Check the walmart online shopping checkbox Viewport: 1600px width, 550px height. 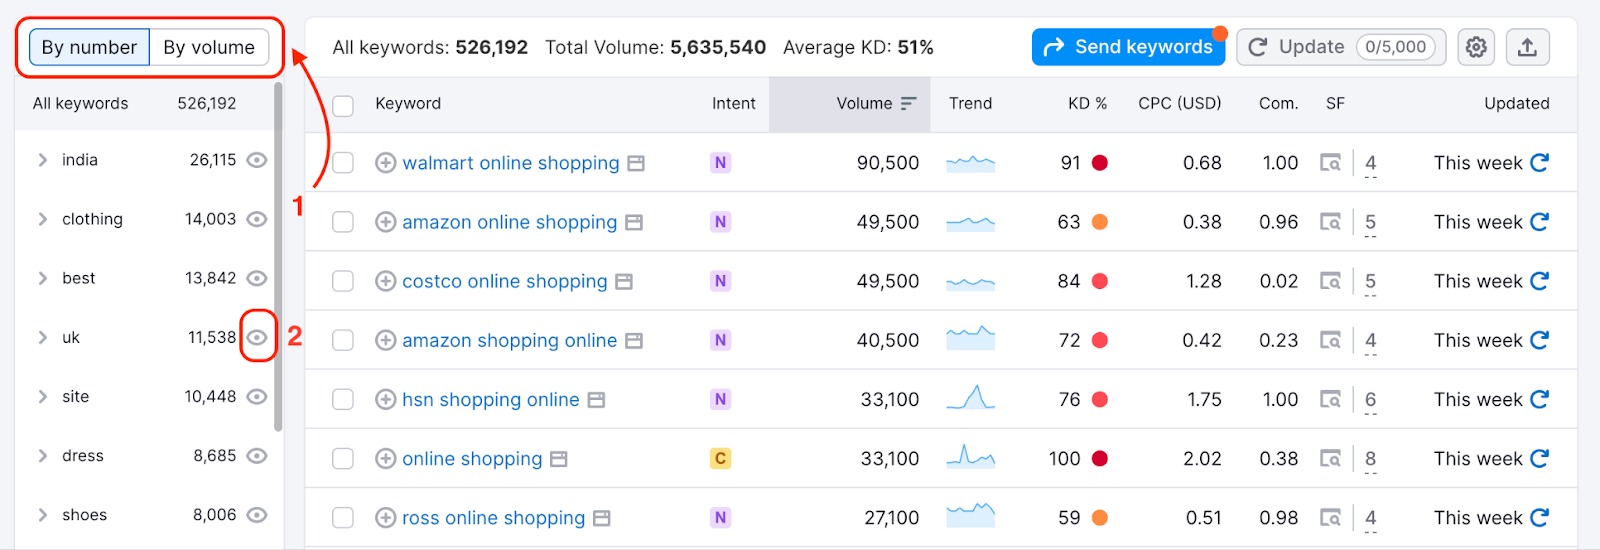click(x=343, y=163)
